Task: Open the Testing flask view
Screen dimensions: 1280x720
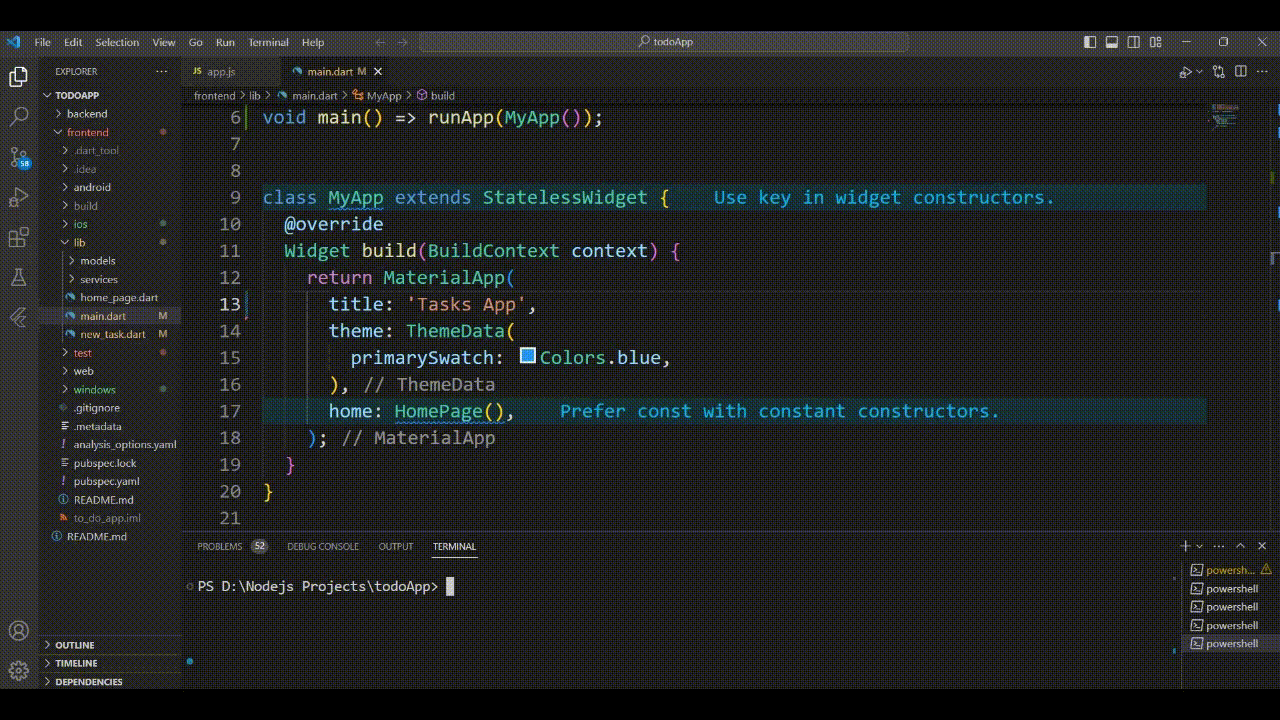Action: click(x=18, y=278)
